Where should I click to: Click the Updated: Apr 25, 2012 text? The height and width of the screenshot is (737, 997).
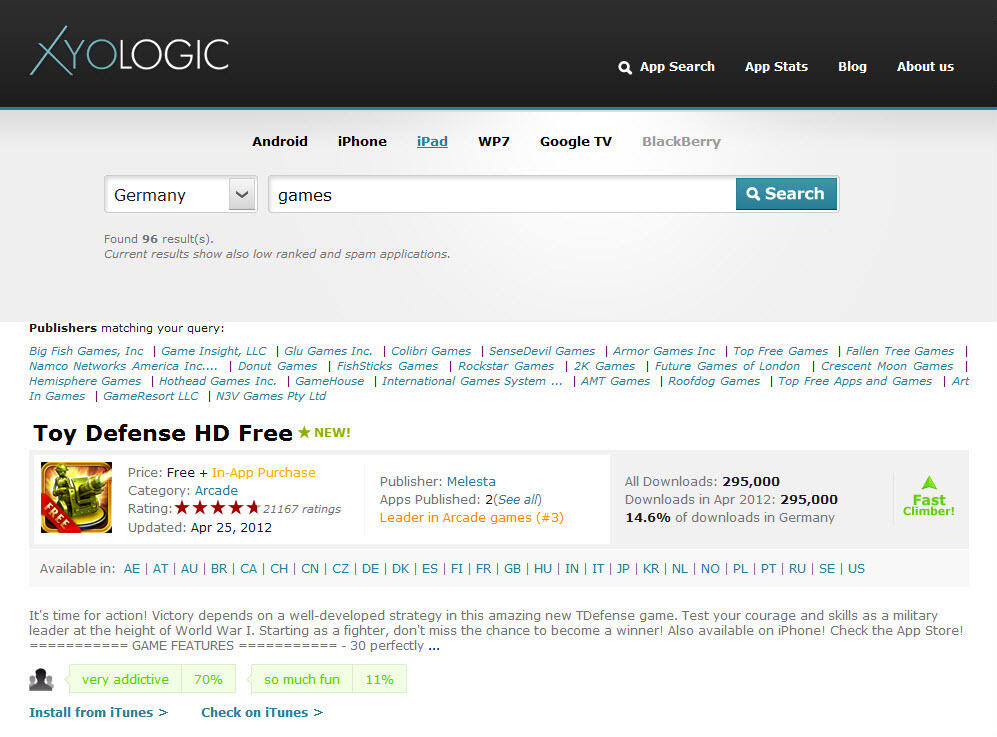click(200, 527)
